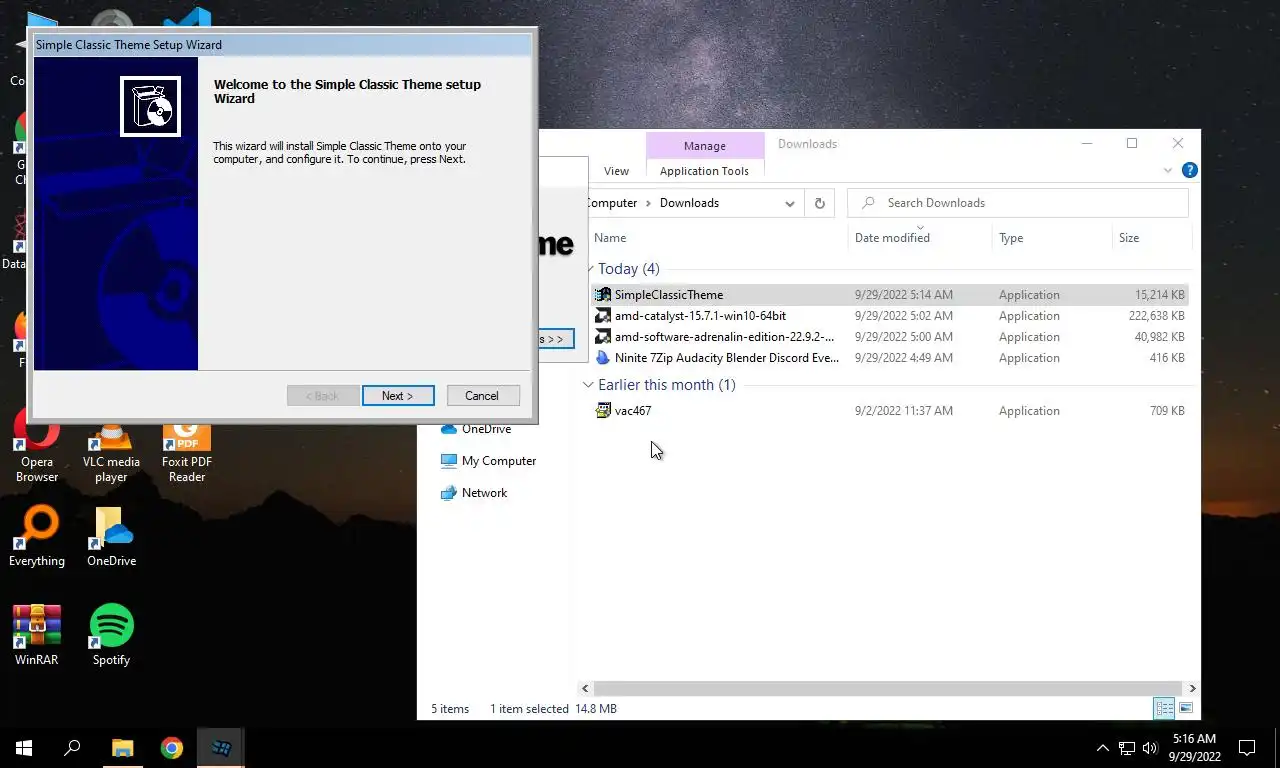Image resolution: width=1280 pixels, height=768 pixels.
Task: Open the taskbar clock and date
Action: point(1194,747)
